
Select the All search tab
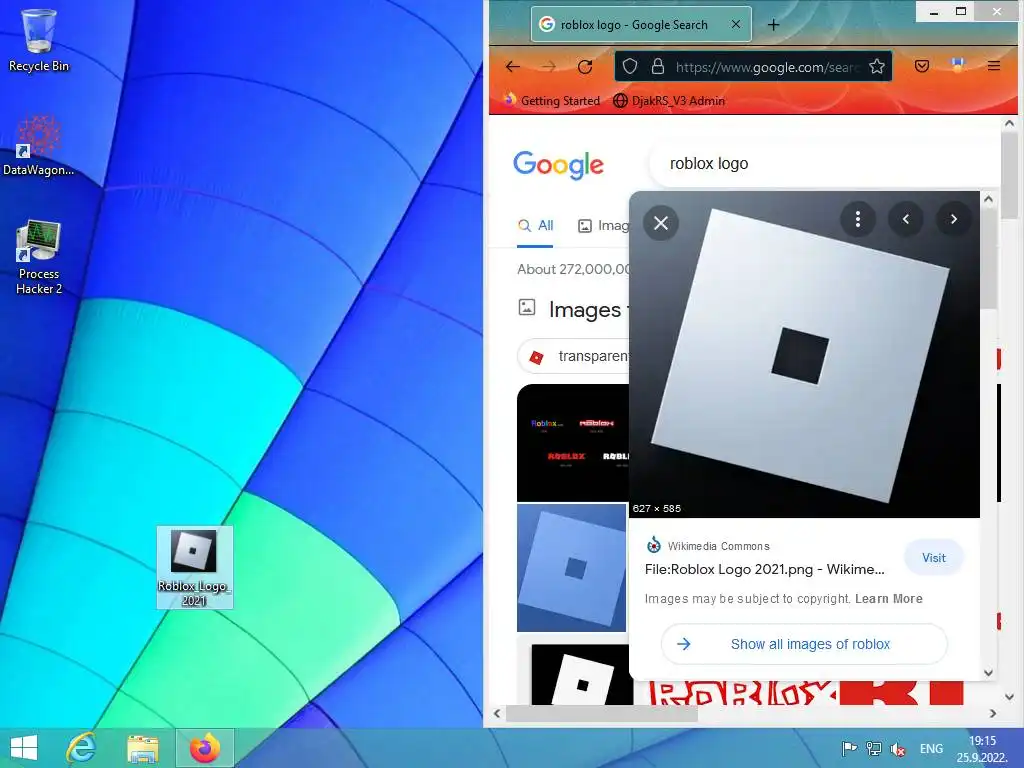[536, 226]
